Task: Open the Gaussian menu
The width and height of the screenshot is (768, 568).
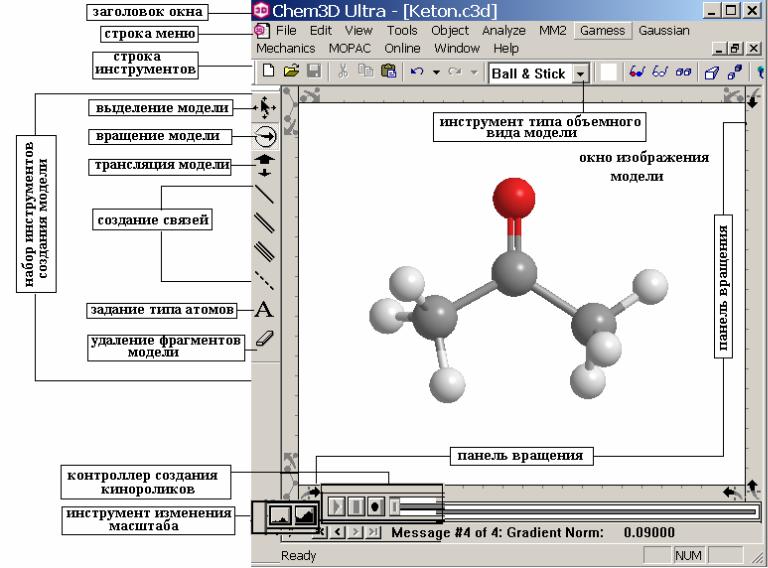Action: (664, 30)
